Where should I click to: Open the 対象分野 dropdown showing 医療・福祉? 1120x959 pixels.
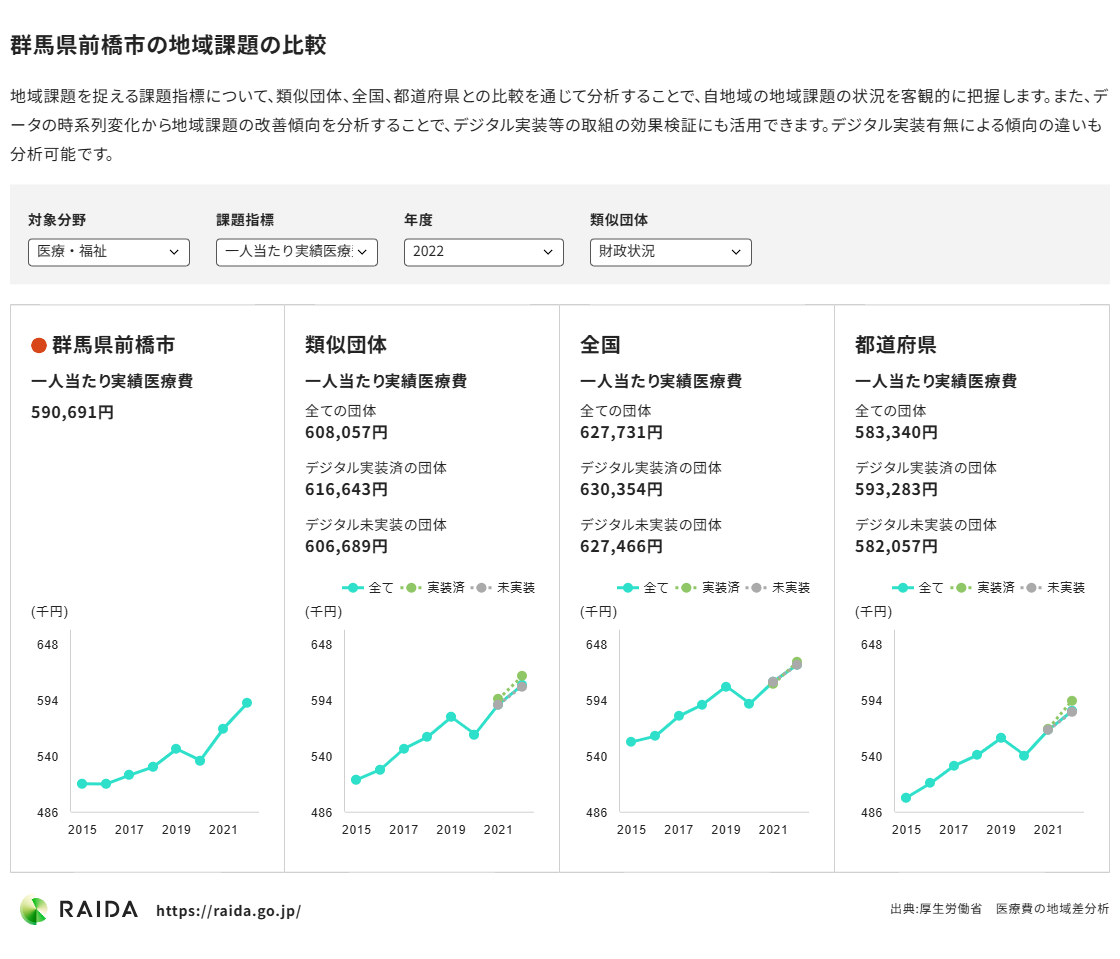click(109, 252)
